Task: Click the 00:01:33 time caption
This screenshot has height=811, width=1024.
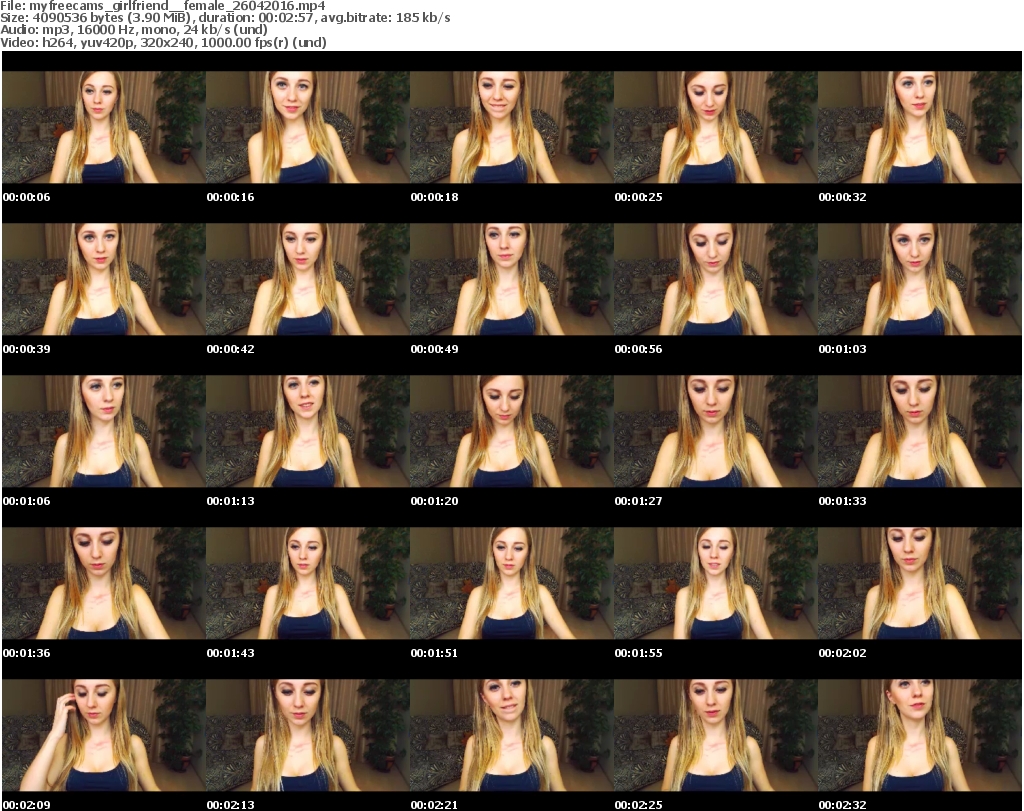Action: coord(842,501)
